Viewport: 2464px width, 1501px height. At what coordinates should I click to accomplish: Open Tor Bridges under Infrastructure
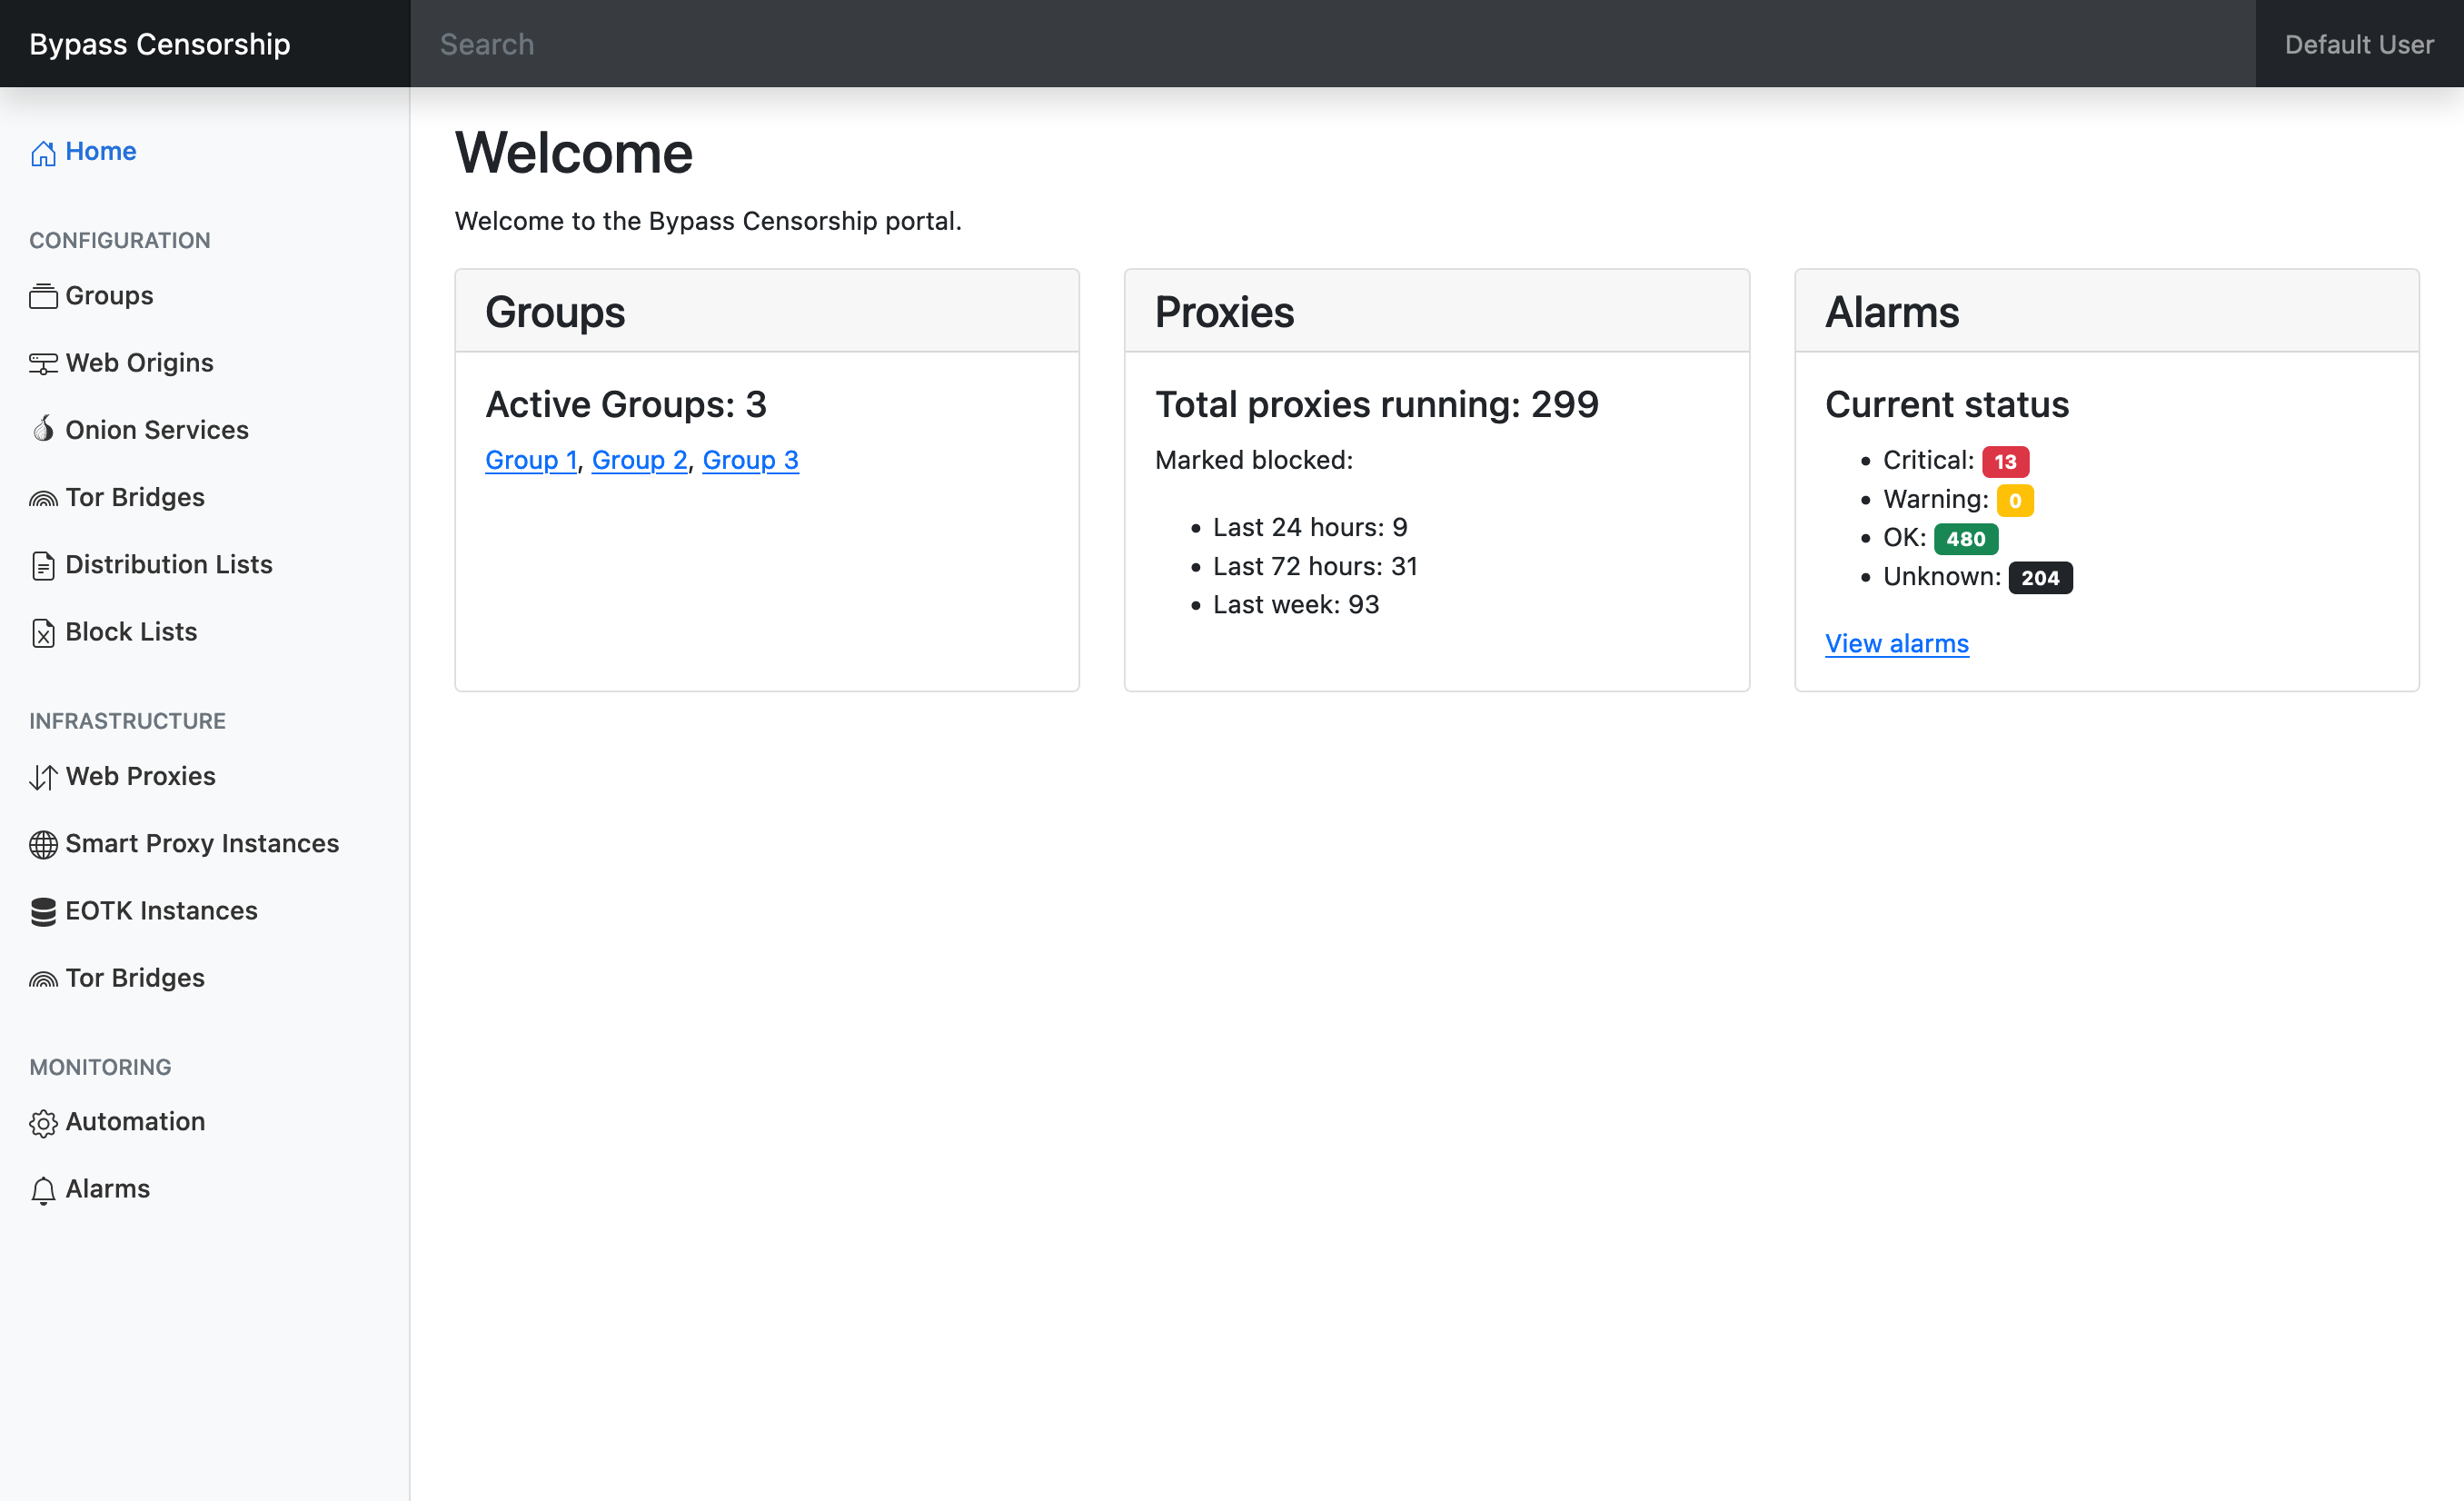point(134,978)
